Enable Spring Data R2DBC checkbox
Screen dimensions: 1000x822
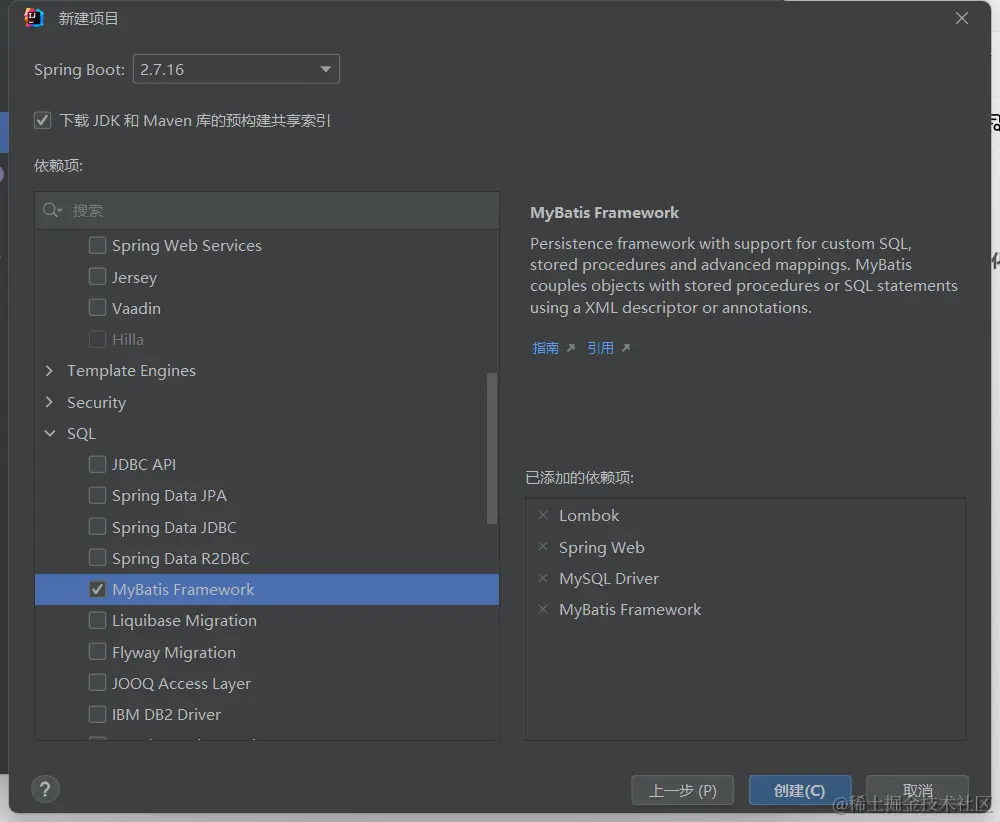[97, 557]
